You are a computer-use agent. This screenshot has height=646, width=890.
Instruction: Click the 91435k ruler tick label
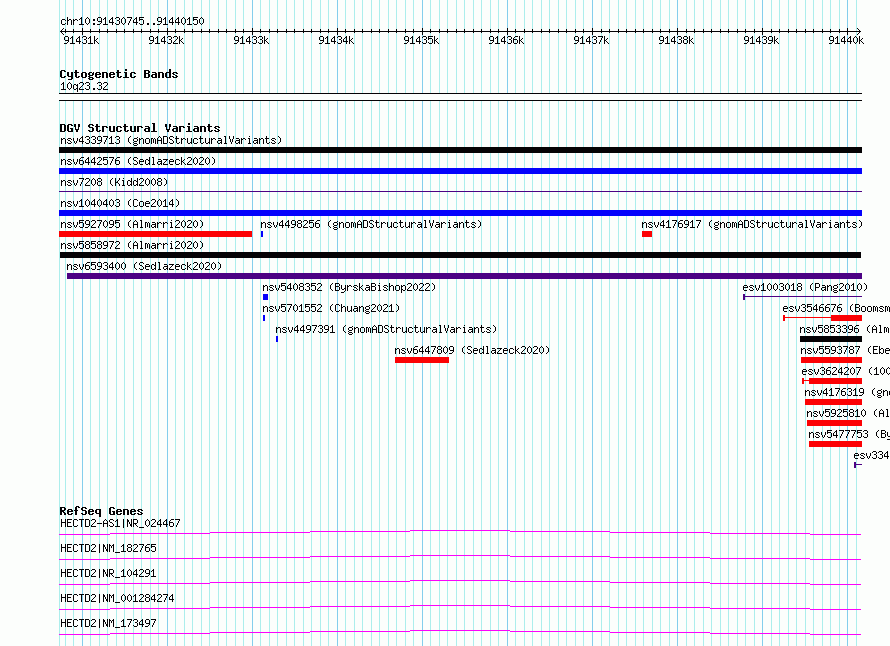point(421,40)
